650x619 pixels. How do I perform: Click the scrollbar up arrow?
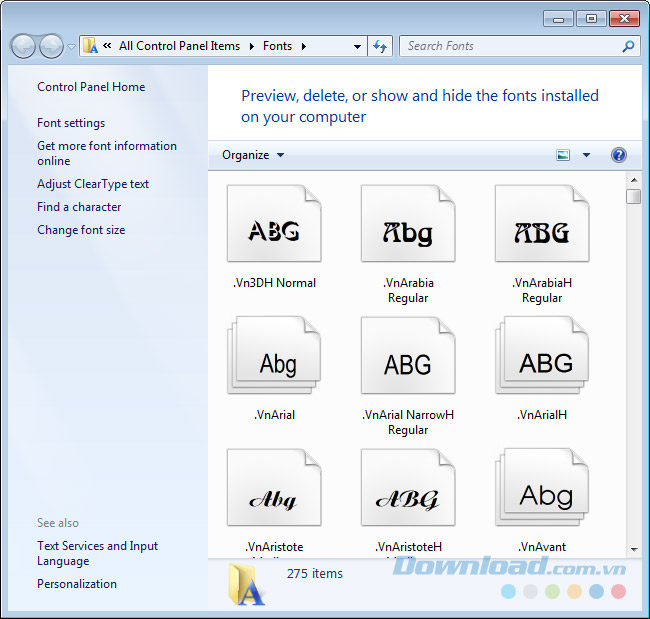click(x=634, y=180)
